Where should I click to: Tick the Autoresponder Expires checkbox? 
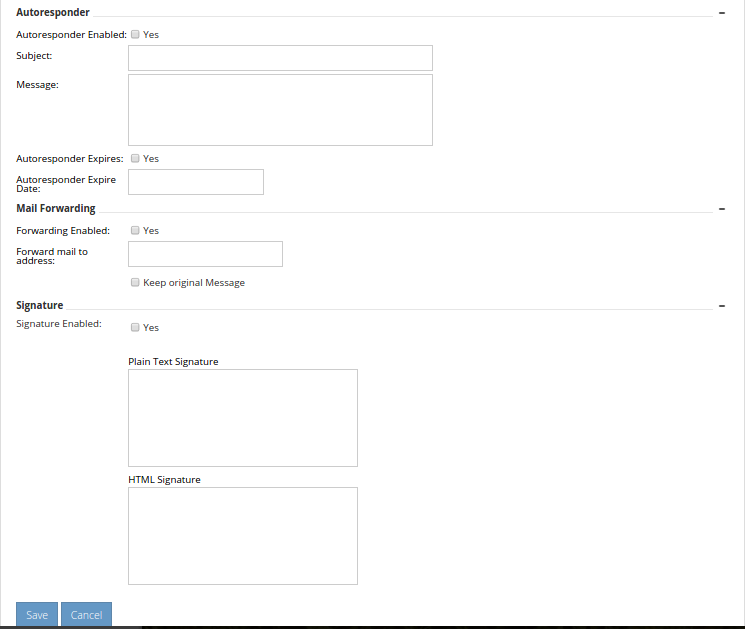tap(135, 158)
